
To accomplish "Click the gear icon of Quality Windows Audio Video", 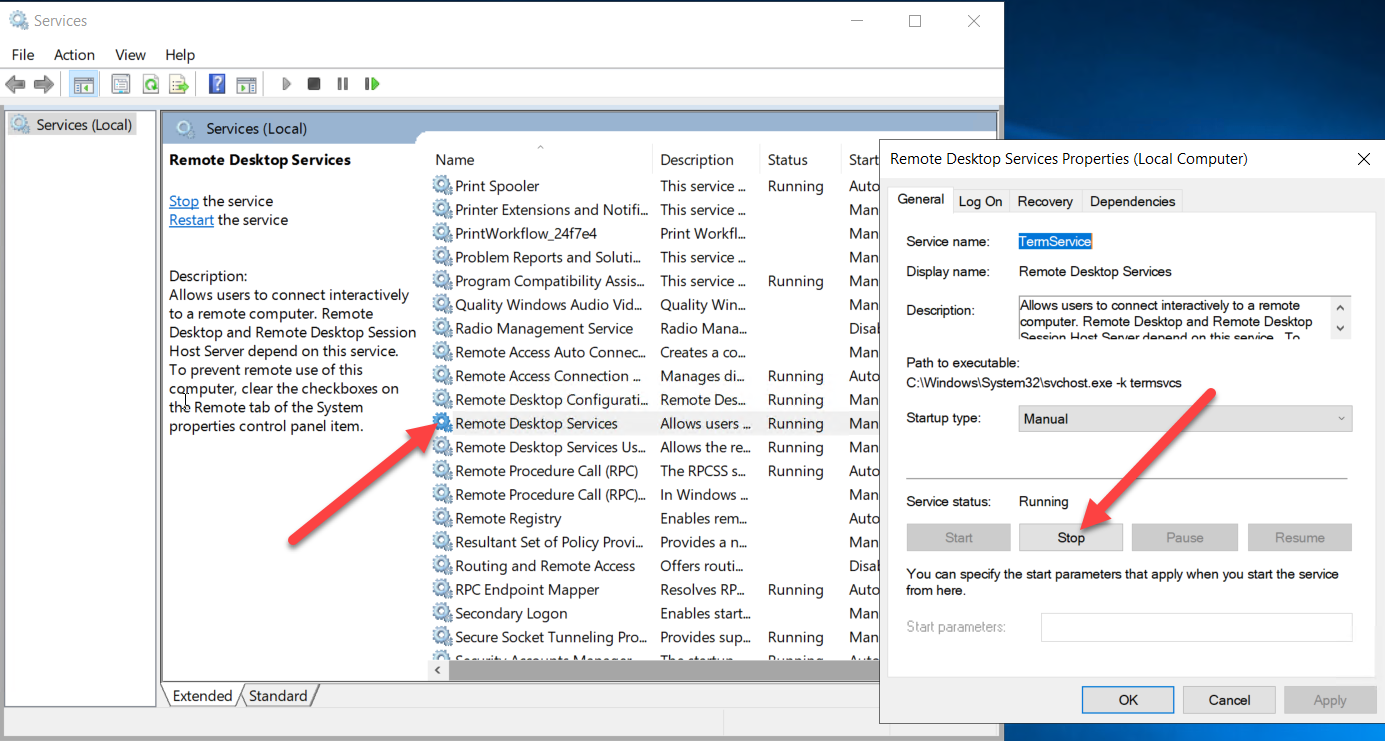I will coord(442,305).
